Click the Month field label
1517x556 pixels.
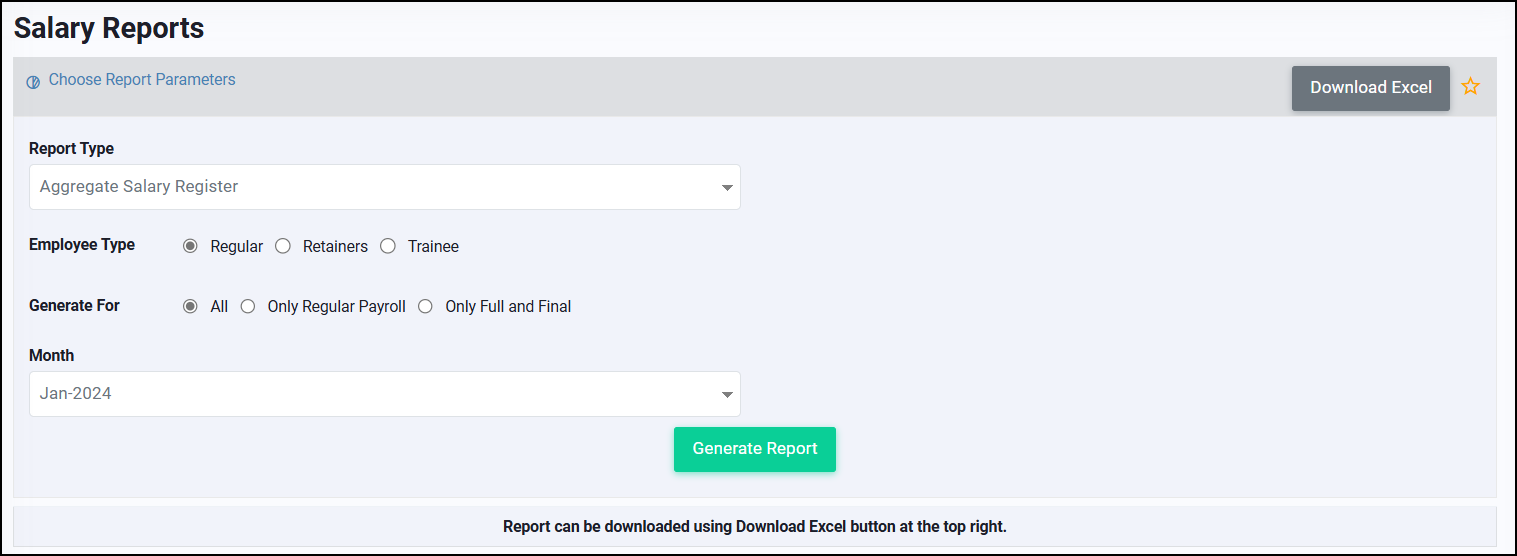pyautogui.click(x=52, y=356)
